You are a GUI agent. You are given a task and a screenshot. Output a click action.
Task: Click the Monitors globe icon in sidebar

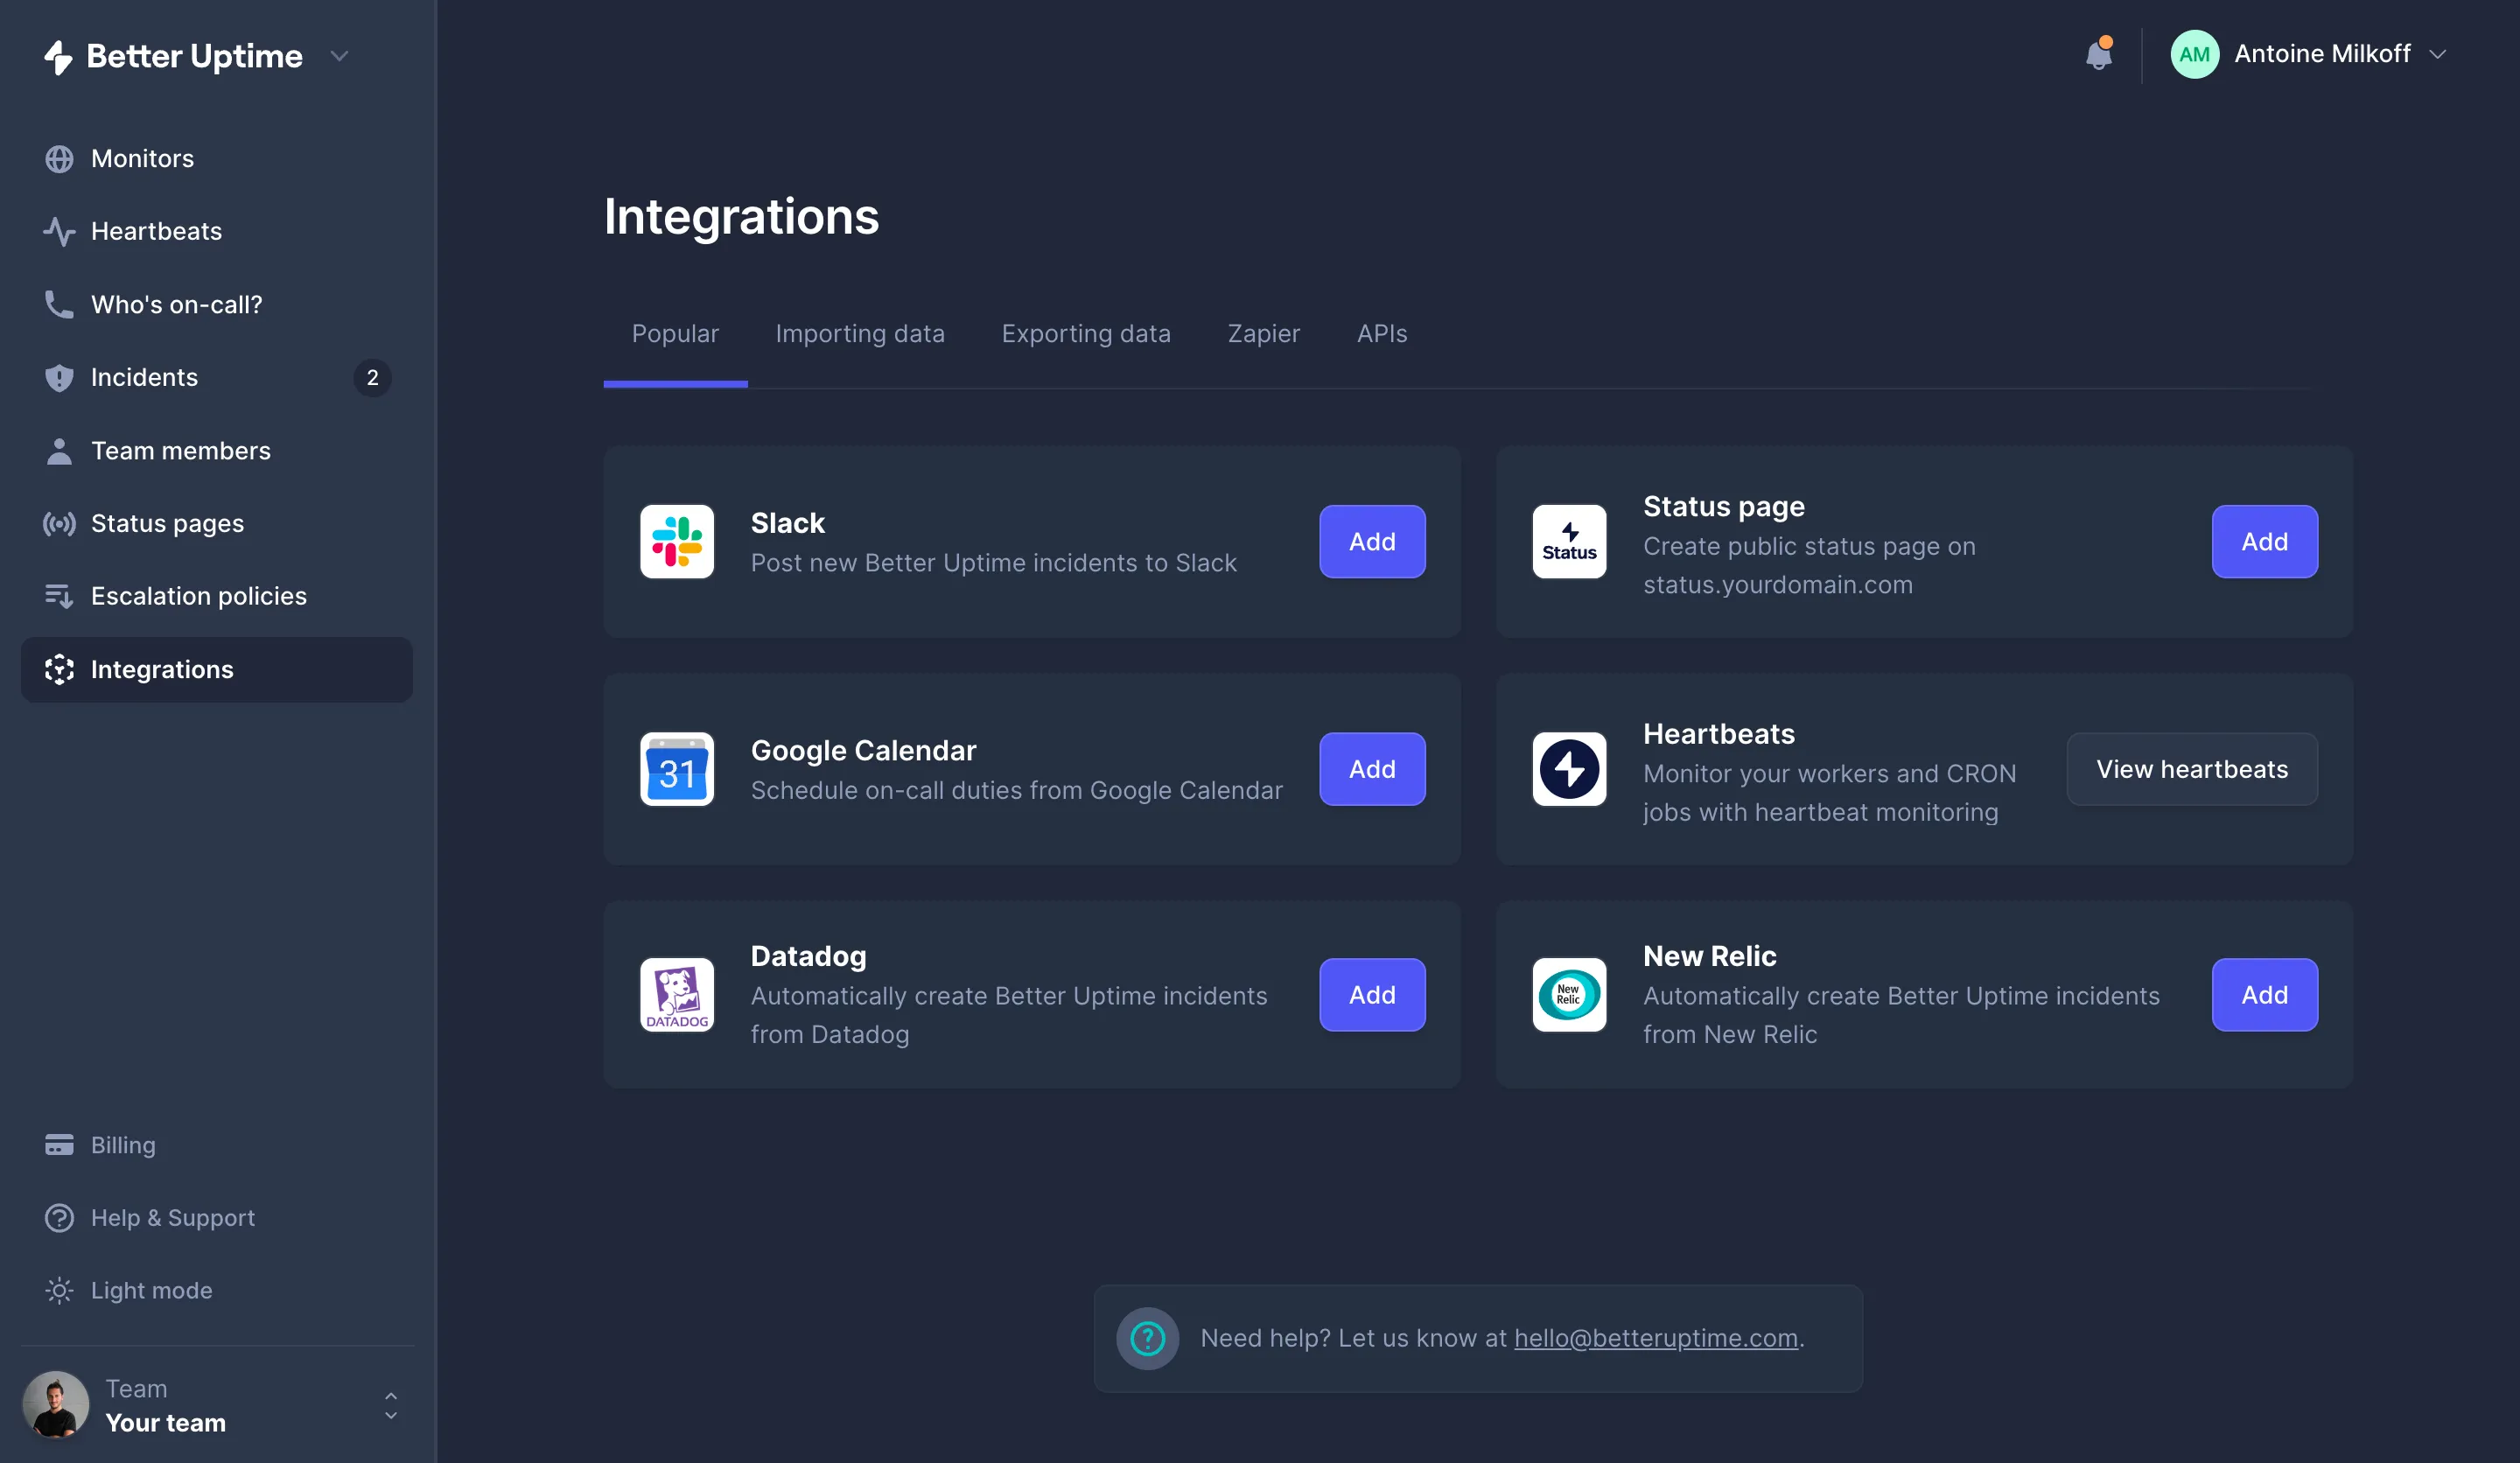[59, 159]
